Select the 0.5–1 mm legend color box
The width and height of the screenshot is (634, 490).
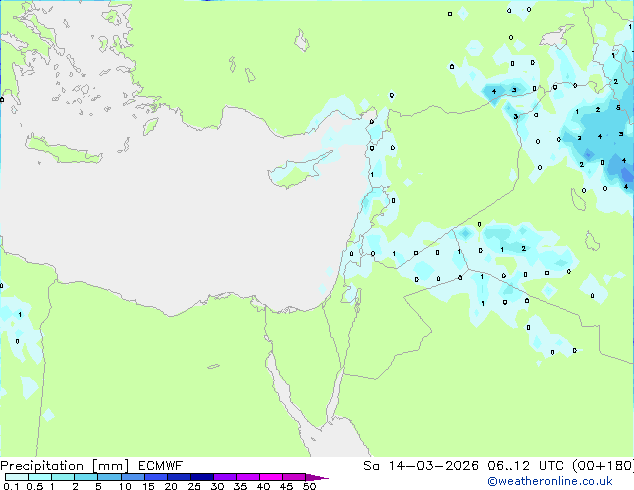(40, 477)
